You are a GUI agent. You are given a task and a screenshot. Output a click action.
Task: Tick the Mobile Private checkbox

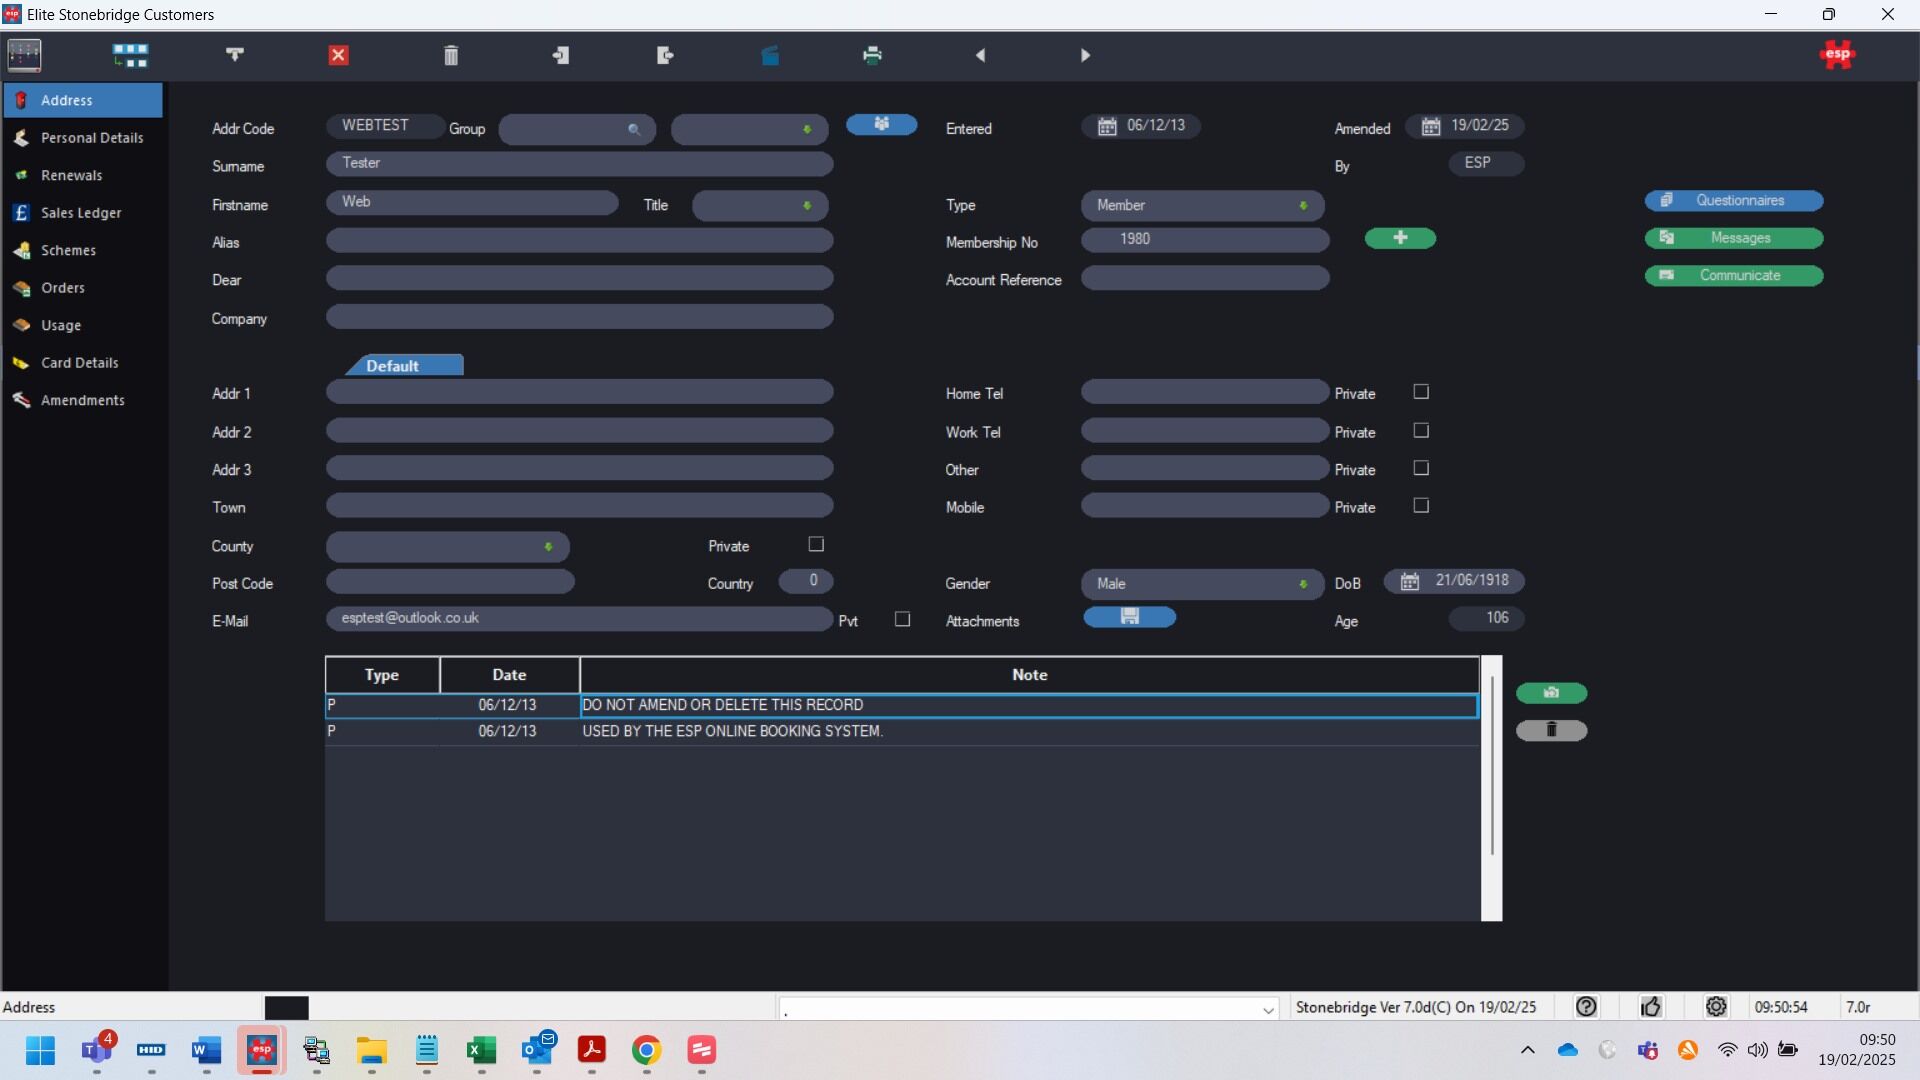(x=1421, y=506)
